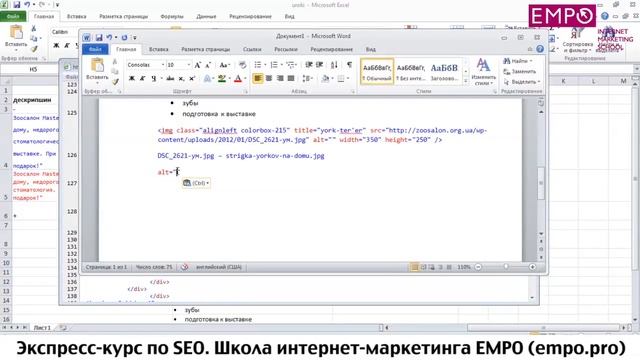
Task: Increase indent in Word paragraph group
Action: (320, 65)
